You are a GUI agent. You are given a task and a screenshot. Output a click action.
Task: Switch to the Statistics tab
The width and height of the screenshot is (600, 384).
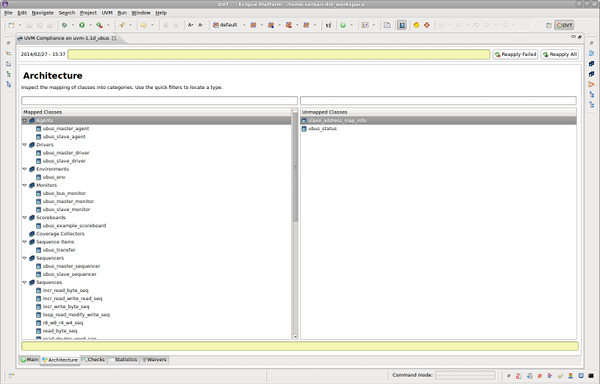point(123,360)
